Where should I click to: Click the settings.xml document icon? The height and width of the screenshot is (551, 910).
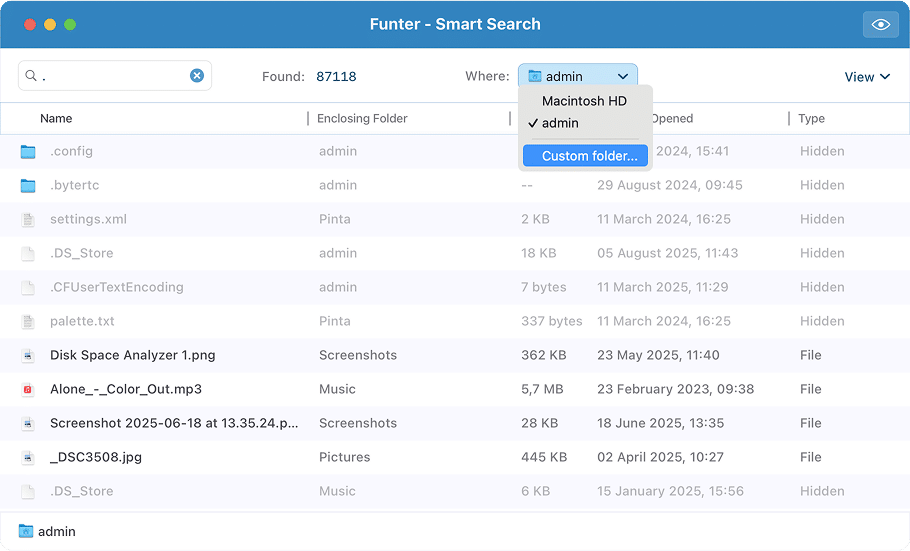[x=28, y=219]
